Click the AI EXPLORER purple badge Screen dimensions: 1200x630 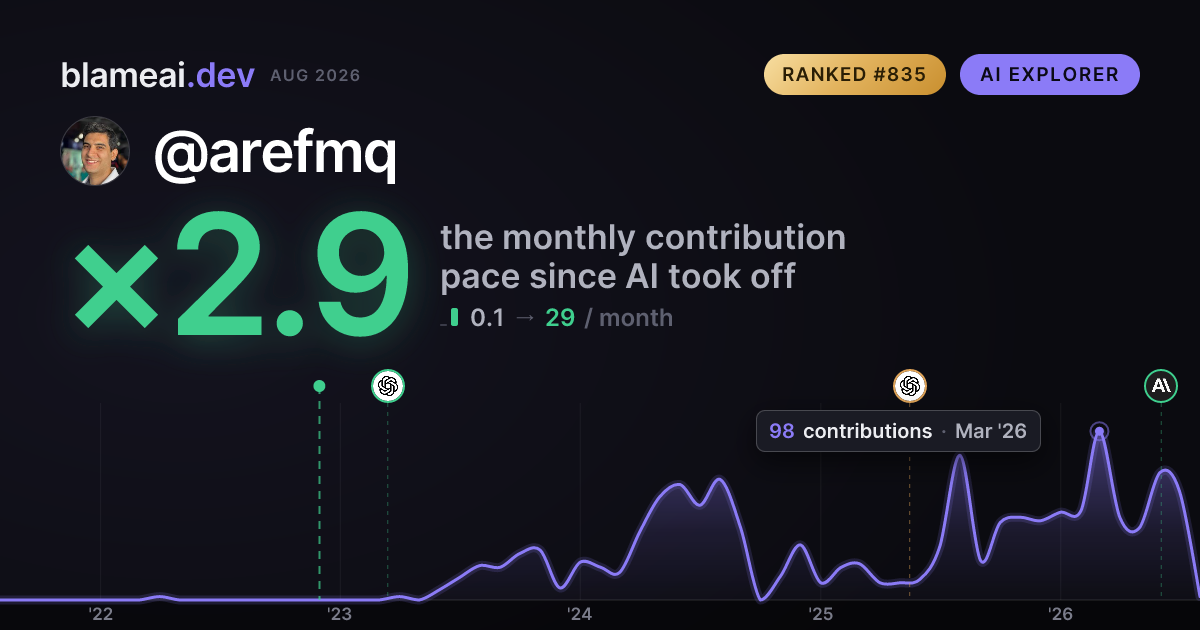(x=1050, y=75)
